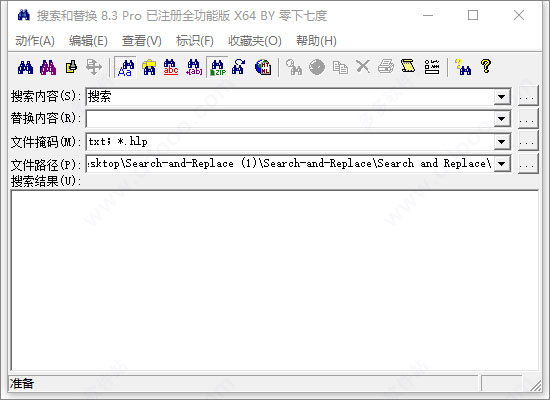Click the purple binoculars search-and-replace icon
Screen dimensions: 550x400
tap(48, 67)
